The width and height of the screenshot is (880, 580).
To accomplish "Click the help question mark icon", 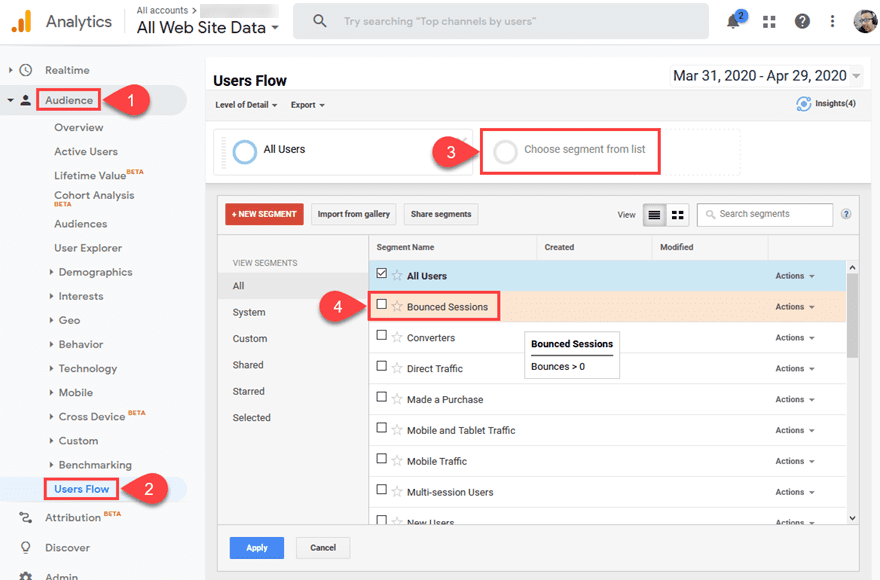I will point(802,20).
